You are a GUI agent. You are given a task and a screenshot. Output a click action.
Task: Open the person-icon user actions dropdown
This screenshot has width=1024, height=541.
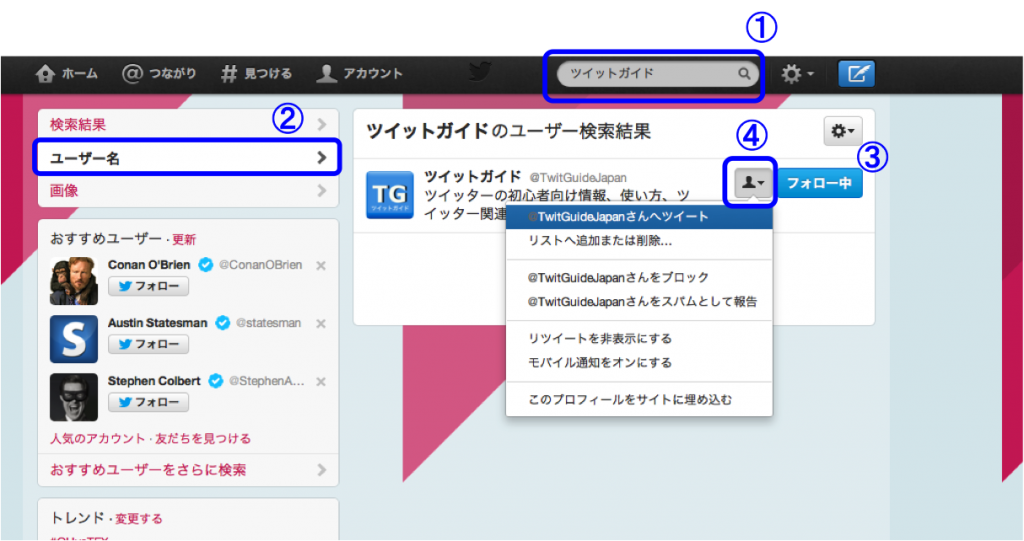coord(753,183)
